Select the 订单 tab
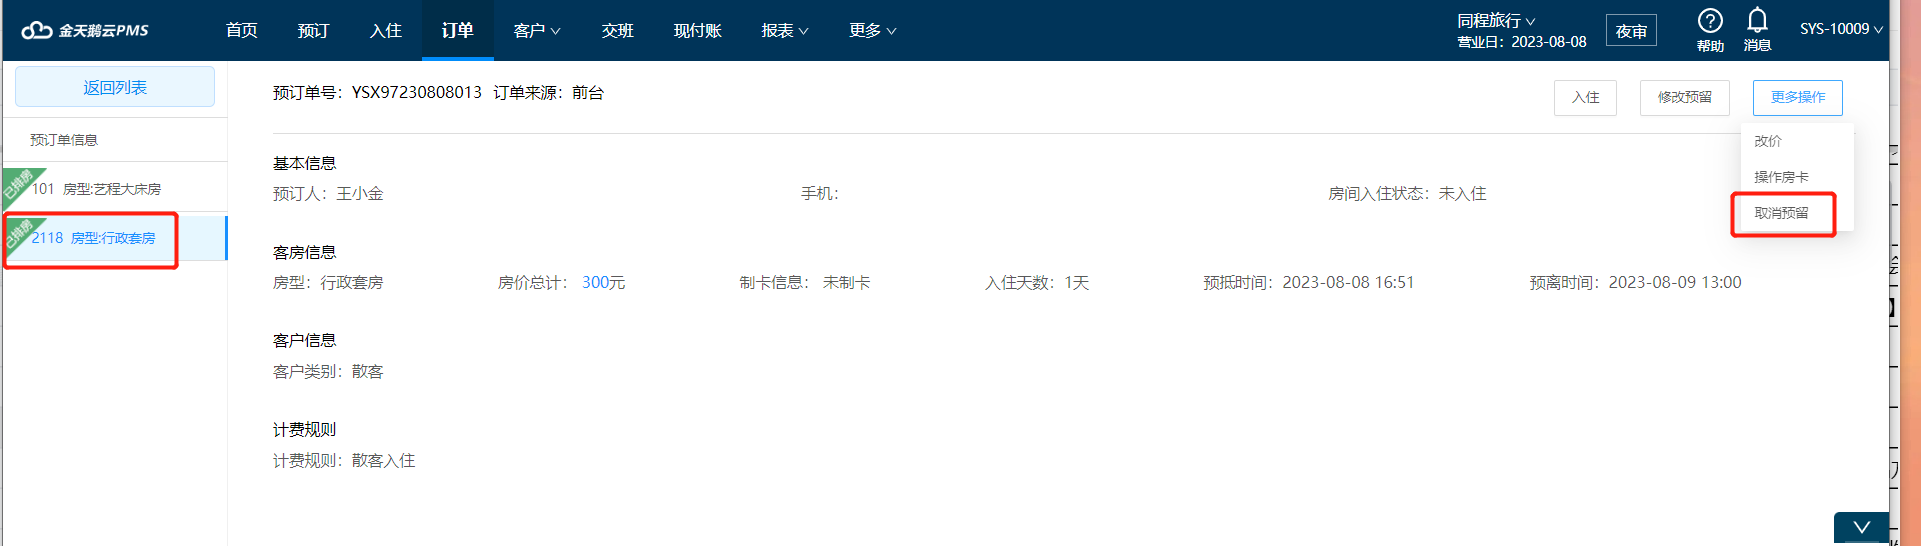The width and height of the screenshot is (1921, 546). pos(458,30)
